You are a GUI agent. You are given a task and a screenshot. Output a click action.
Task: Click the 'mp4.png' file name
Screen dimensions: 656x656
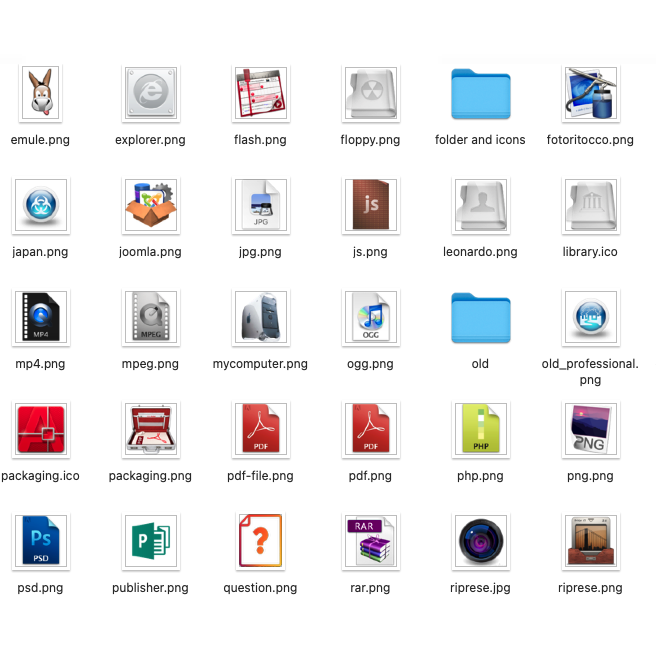click(x=40, y=364)
